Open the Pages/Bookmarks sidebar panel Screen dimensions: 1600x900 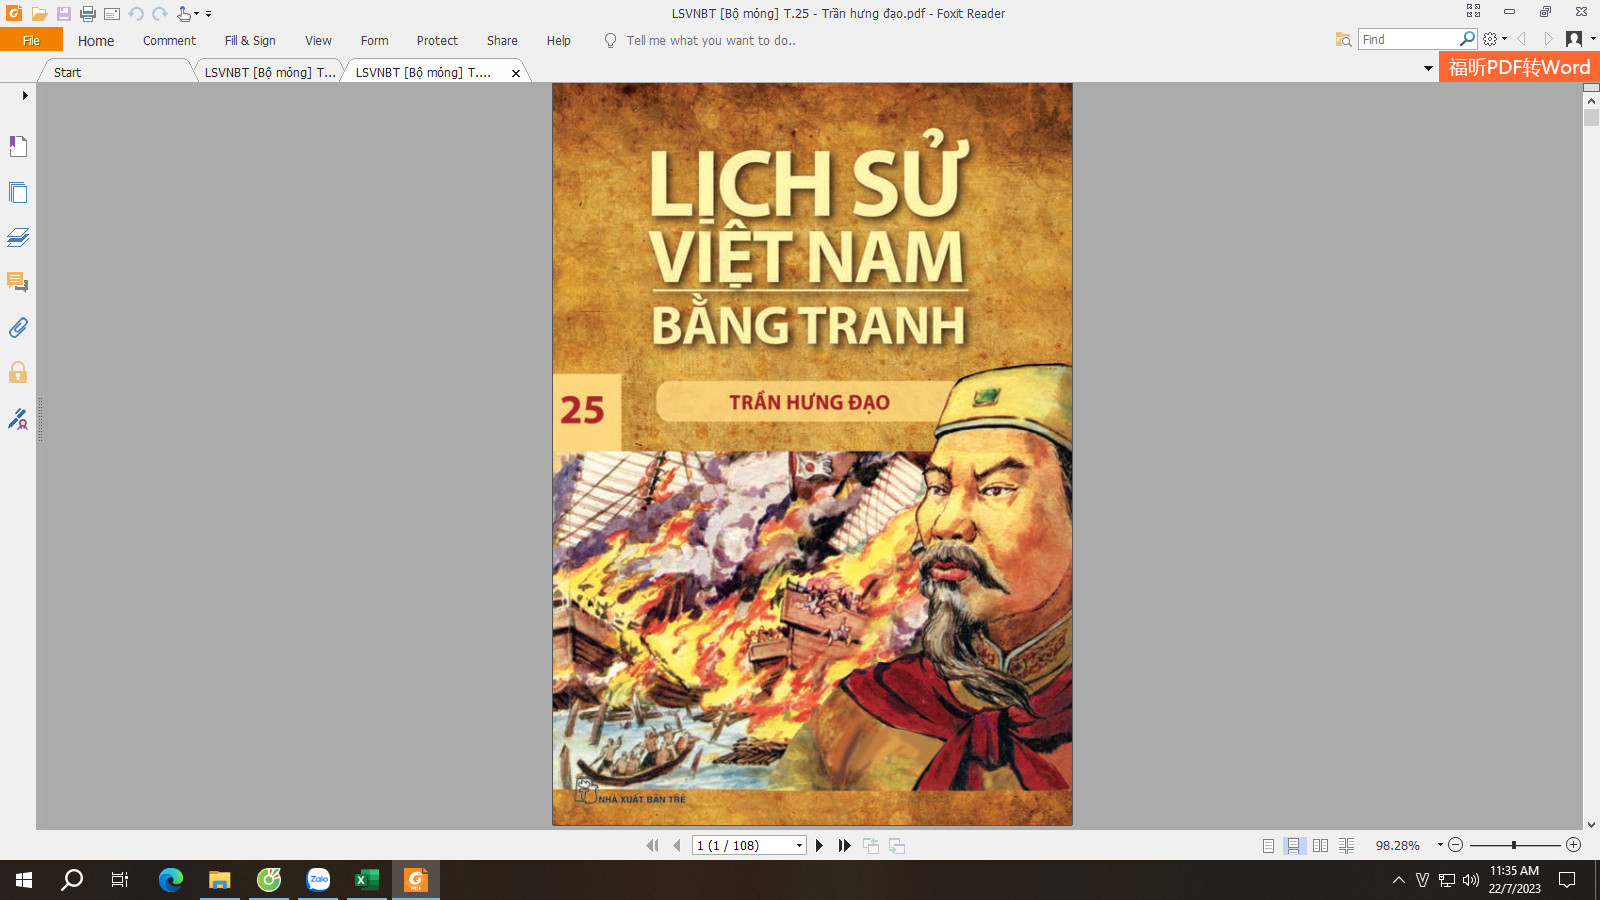[18, 146]
